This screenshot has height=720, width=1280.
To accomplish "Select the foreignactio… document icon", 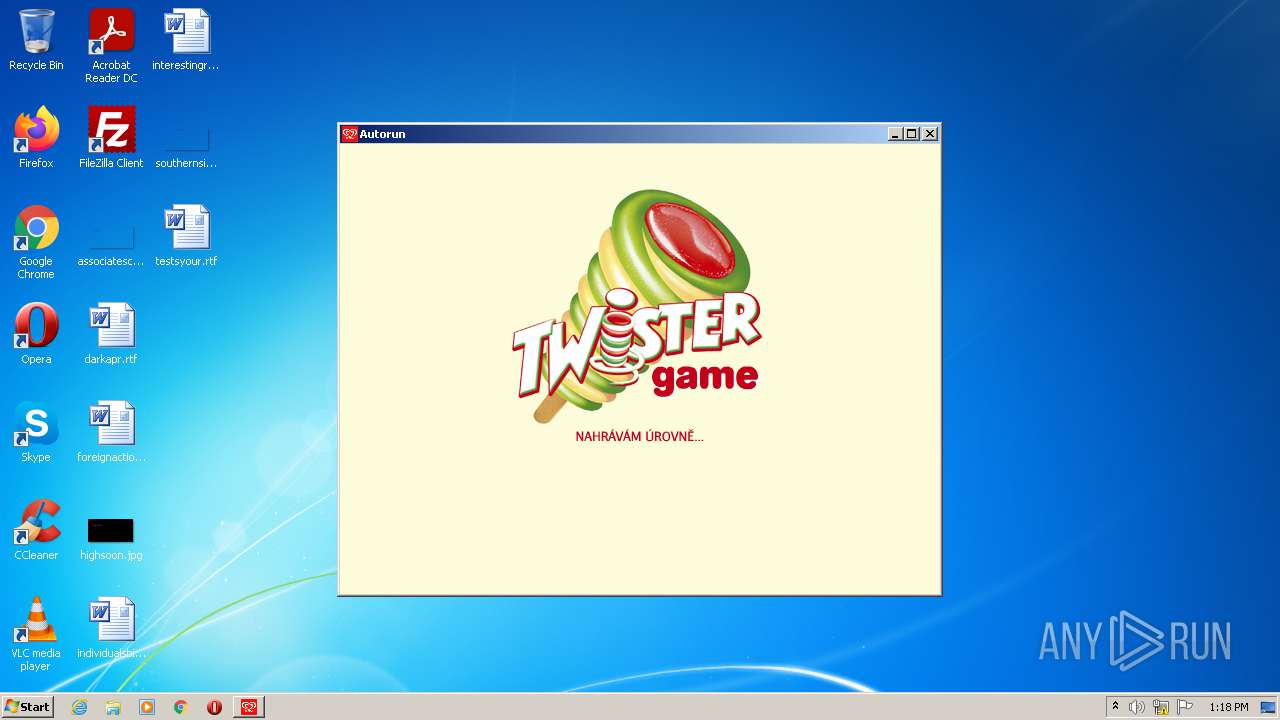I will 111,432.
